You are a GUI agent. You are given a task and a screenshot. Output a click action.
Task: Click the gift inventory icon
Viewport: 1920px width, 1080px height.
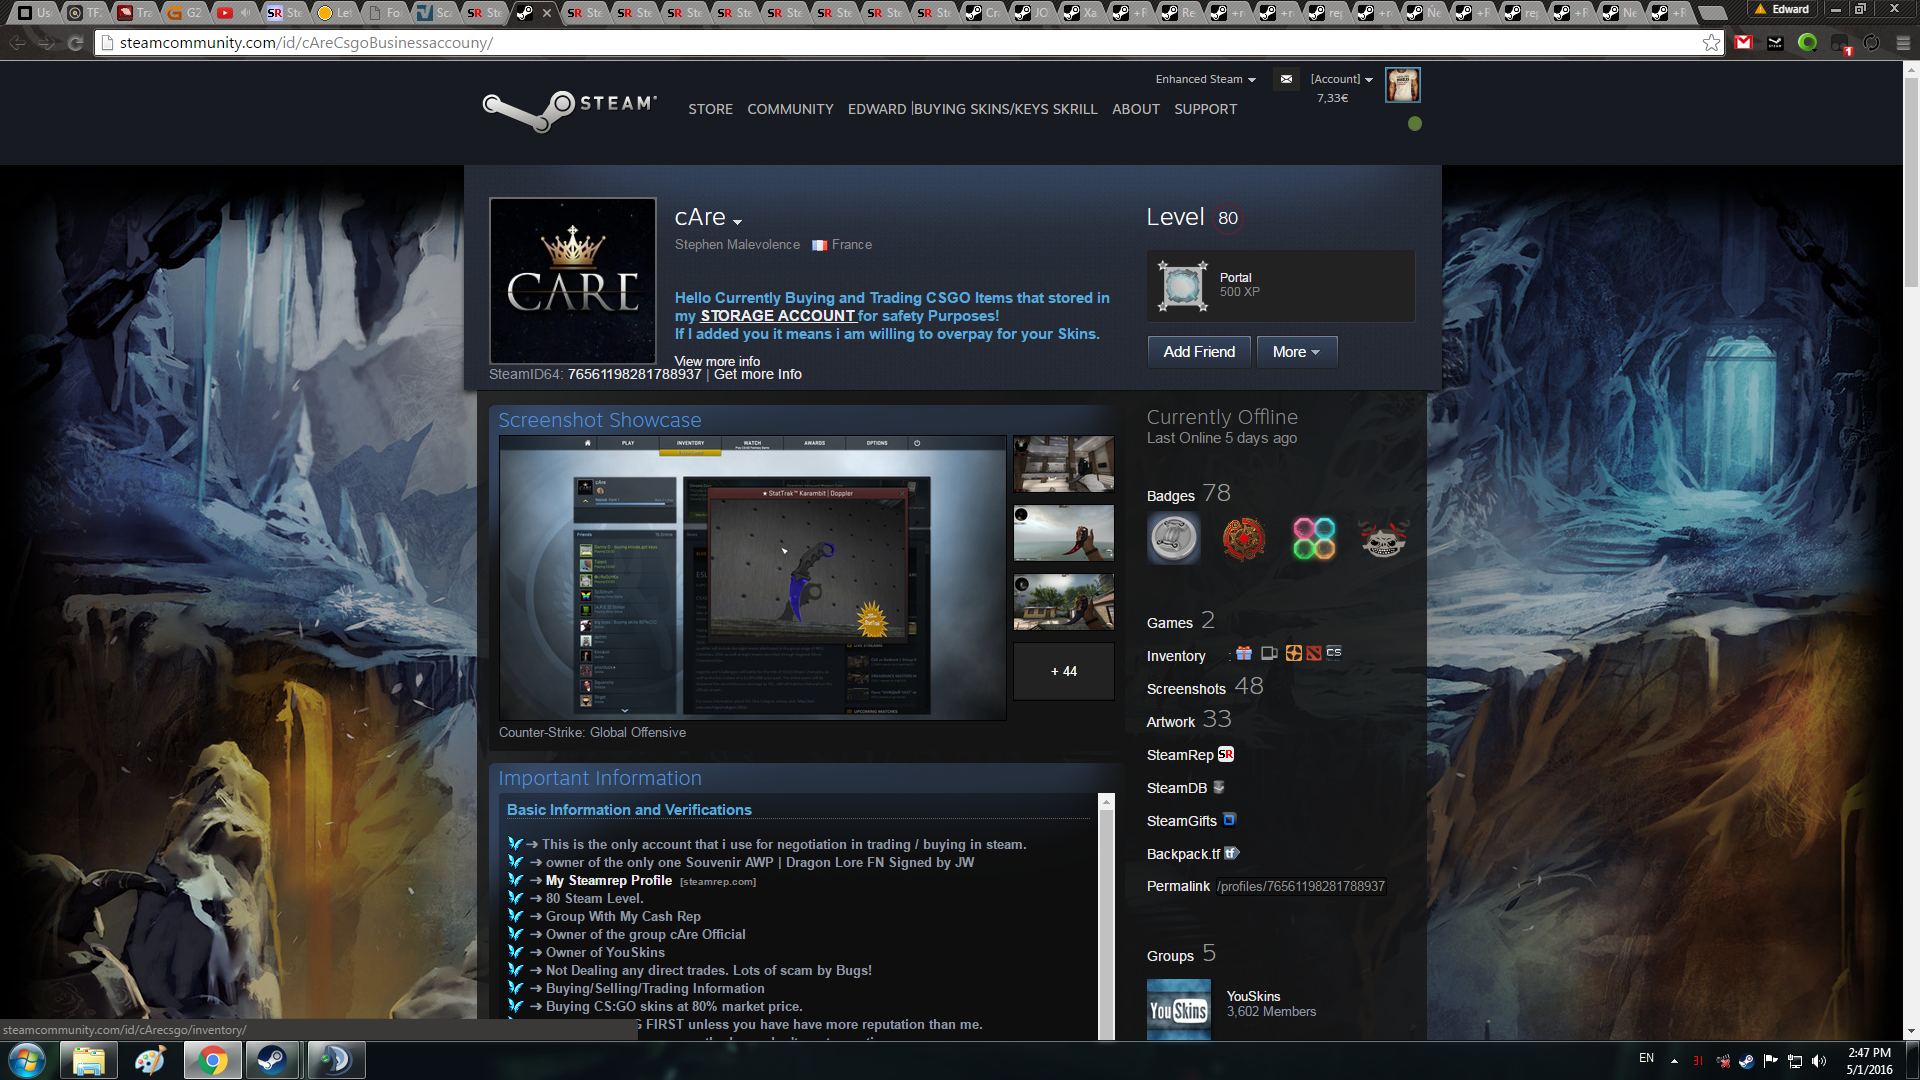point(1244,653)
